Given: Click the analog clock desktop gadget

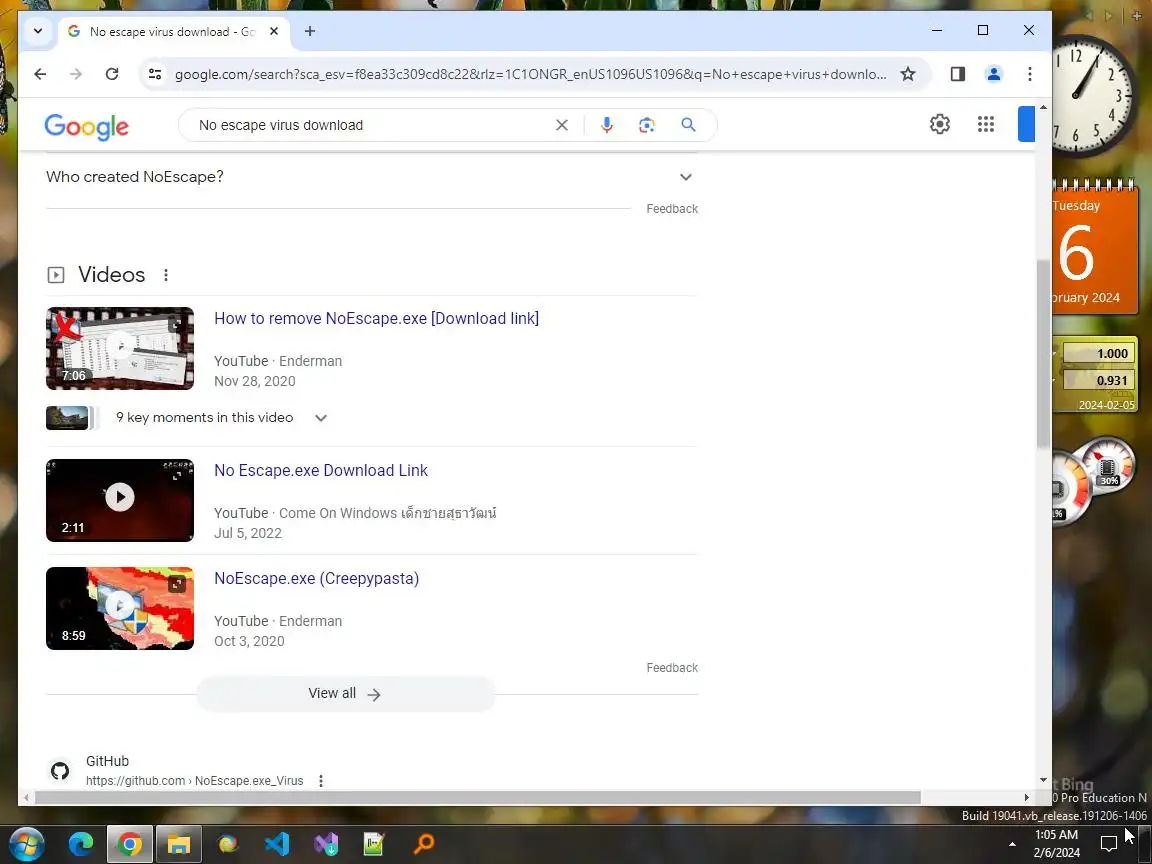Looking at the screenshot, I should [1094, 96].
